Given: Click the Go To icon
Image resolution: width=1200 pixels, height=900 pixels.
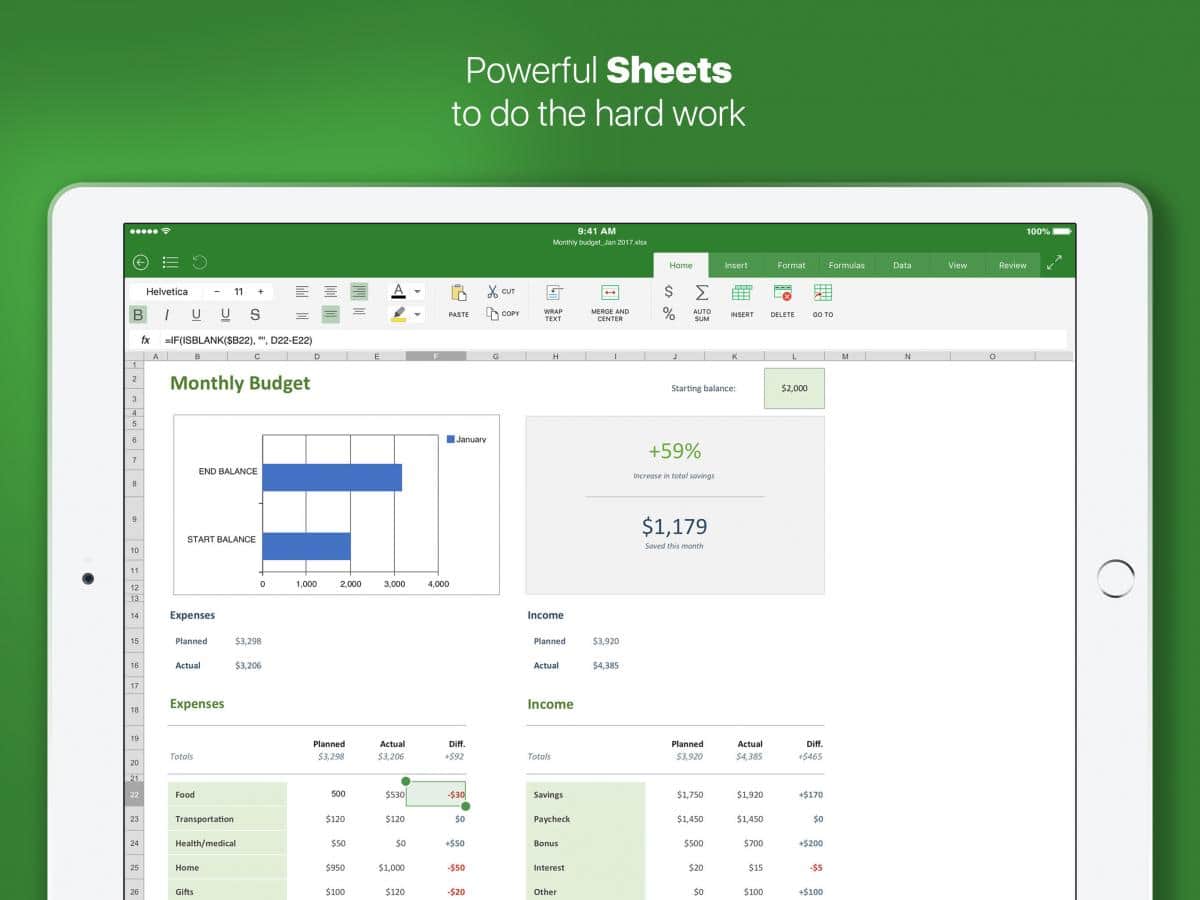Looking at the screenshot, I should [x=822, y=293].
